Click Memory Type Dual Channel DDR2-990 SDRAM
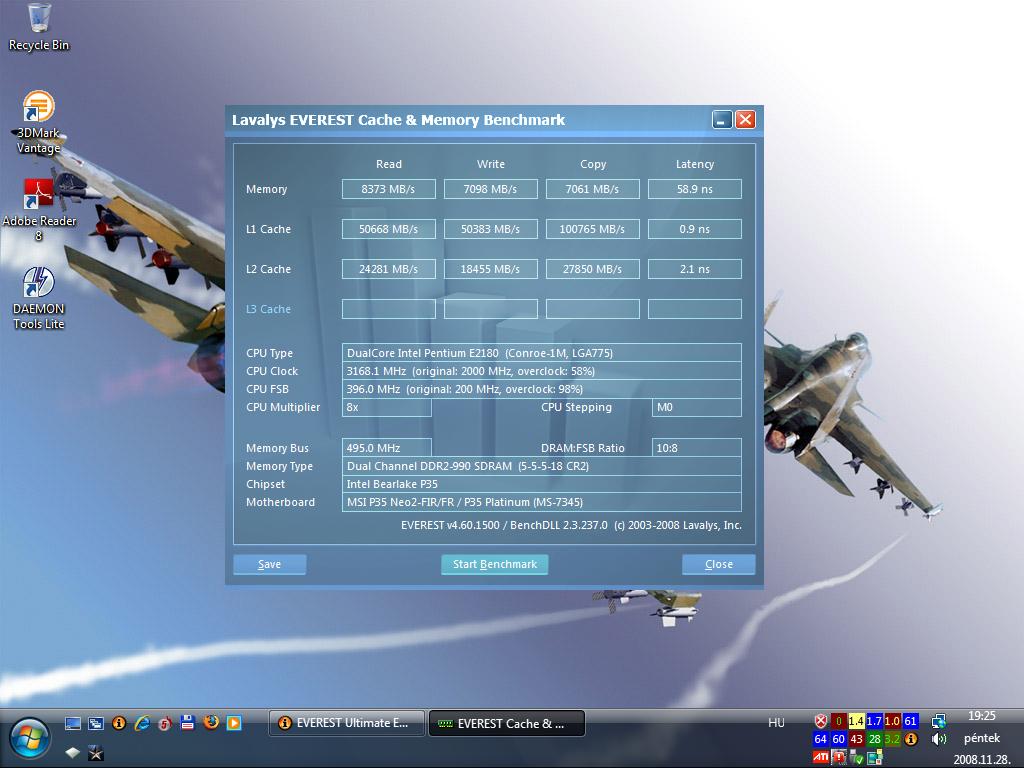This screenshot has height=768, width=1024. (541, 466)
